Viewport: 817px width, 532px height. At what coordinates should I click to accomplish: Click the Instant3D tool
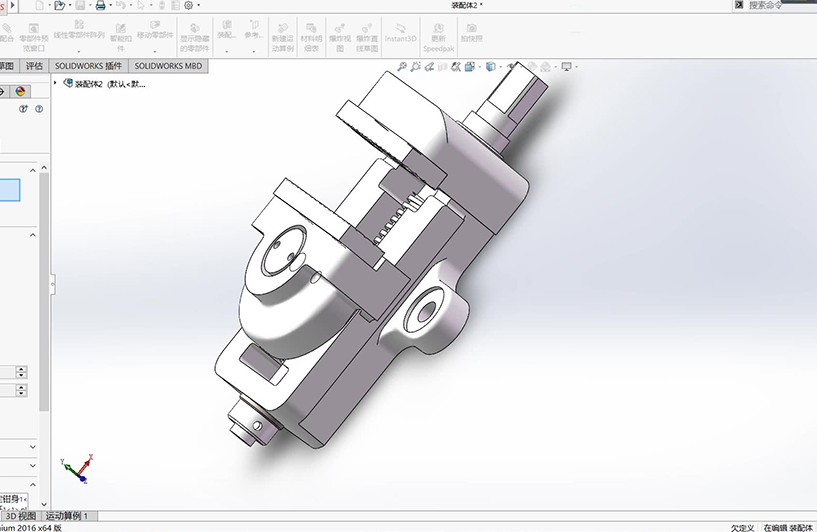coord(400,32)
